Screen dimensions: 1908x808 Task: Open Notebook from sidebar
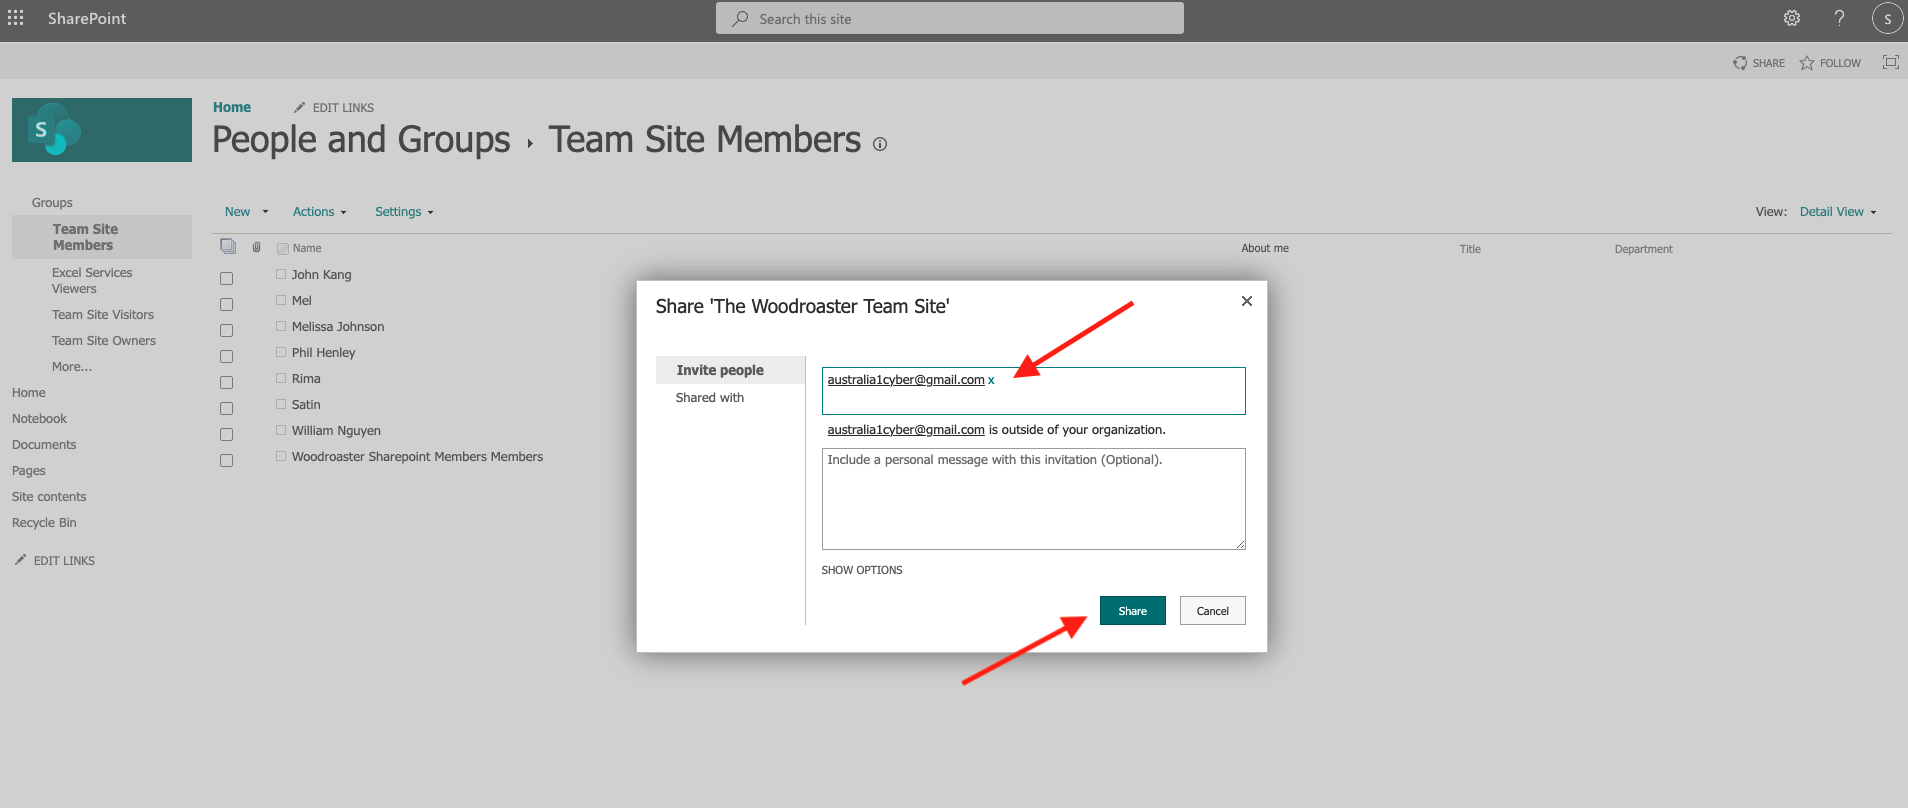coord(39,419)
